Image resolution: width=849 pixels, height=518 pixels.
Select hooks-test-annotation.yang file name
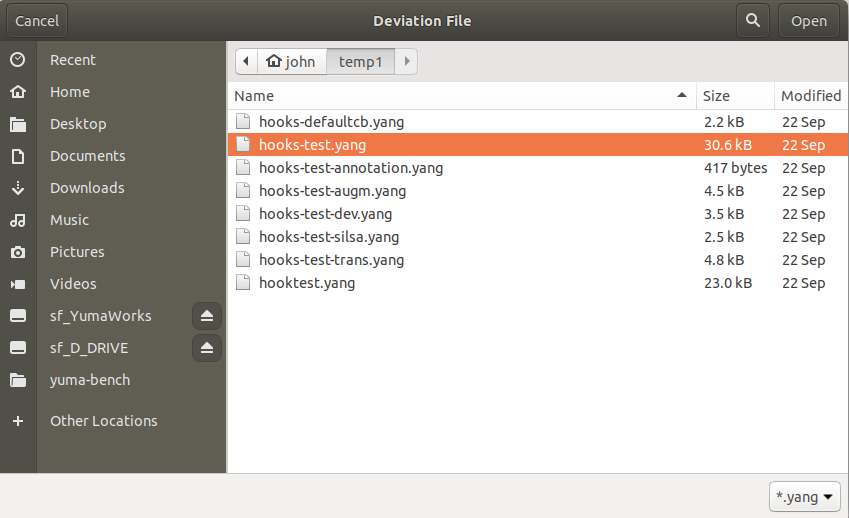tap(351, 168)
